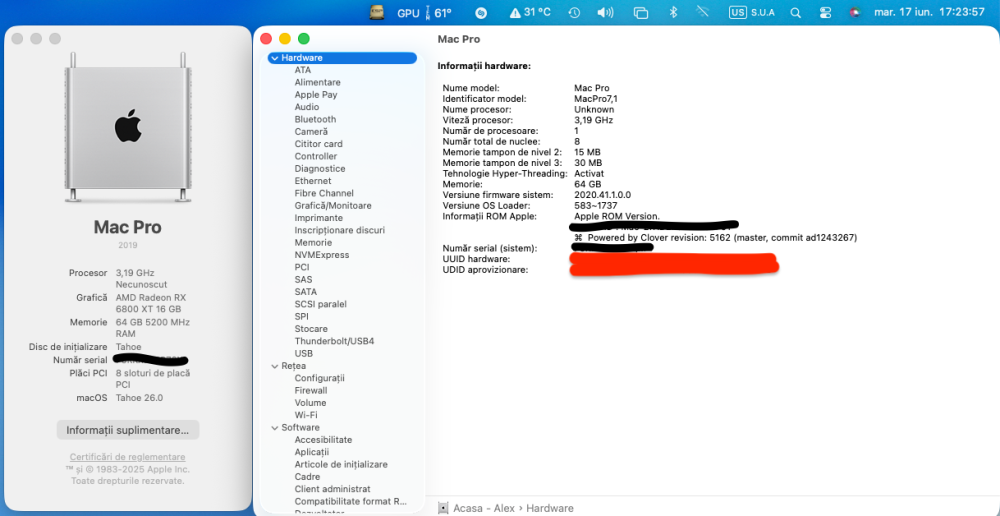The height and width of the screenshot is (516, 1000).
Task: Open the 31 °C warning temperature item
Action: pyautogui.click(x=530, y=12)
